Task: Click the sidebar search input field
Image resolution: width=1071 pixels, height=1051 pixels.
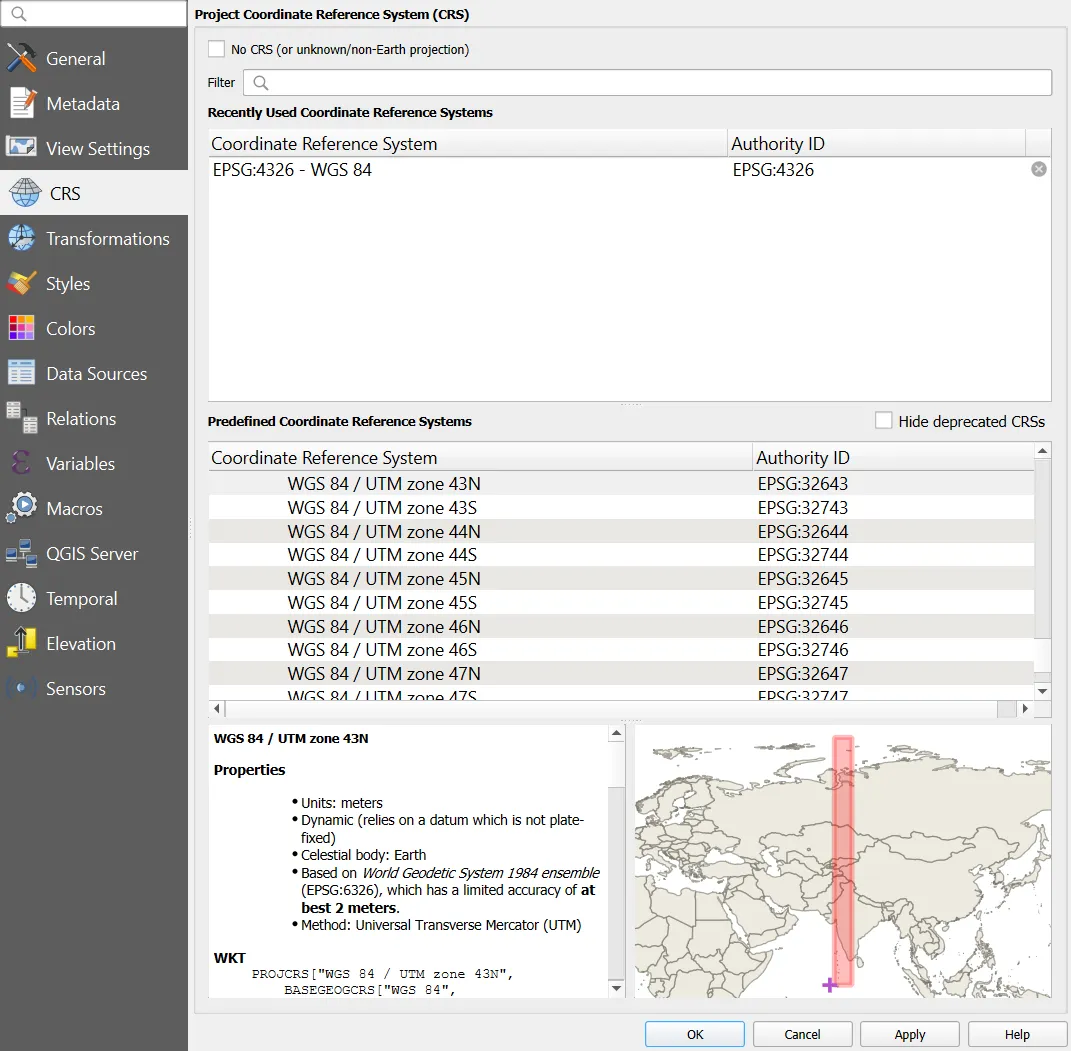Action: point(94,14)
